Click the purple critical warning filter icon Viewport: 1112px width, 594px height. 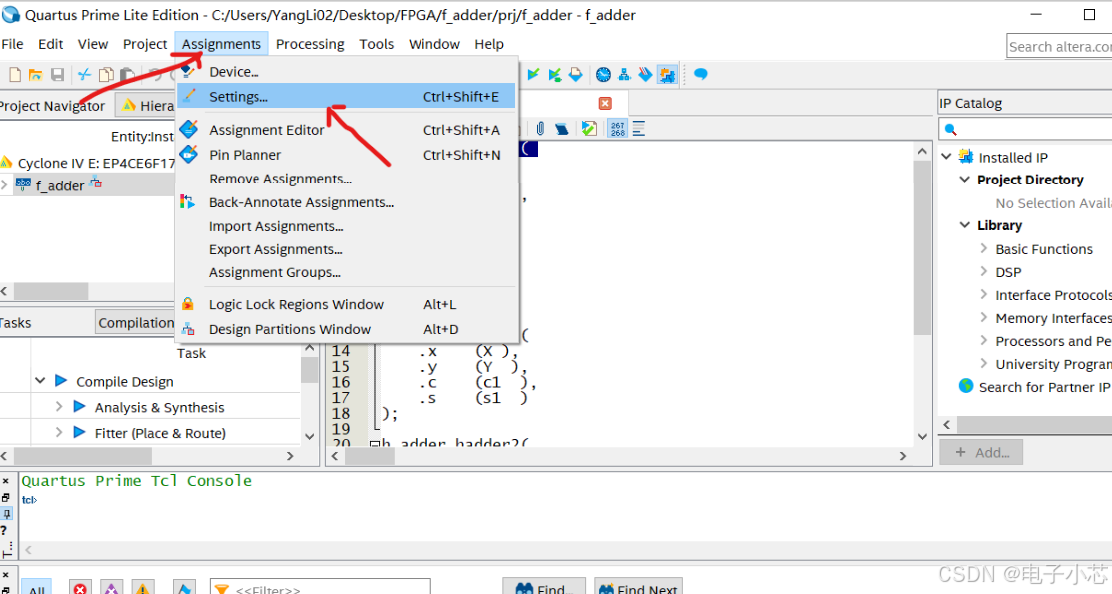pos(111,588)
